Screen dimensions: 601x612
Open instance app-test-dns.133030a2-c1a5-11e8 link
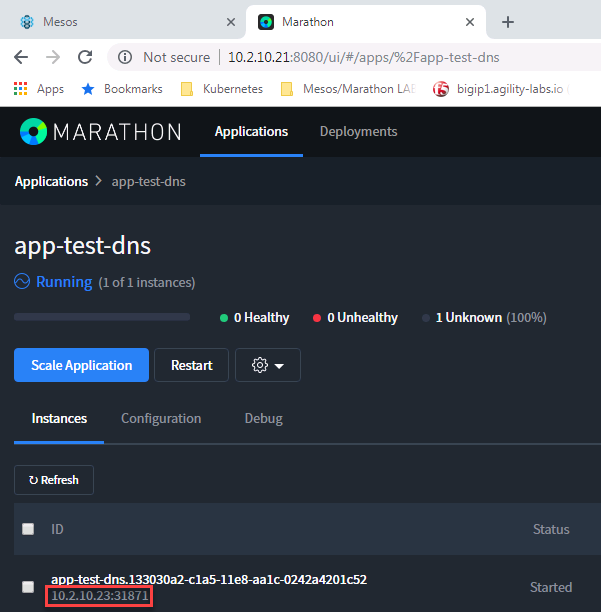coord(209,579)
